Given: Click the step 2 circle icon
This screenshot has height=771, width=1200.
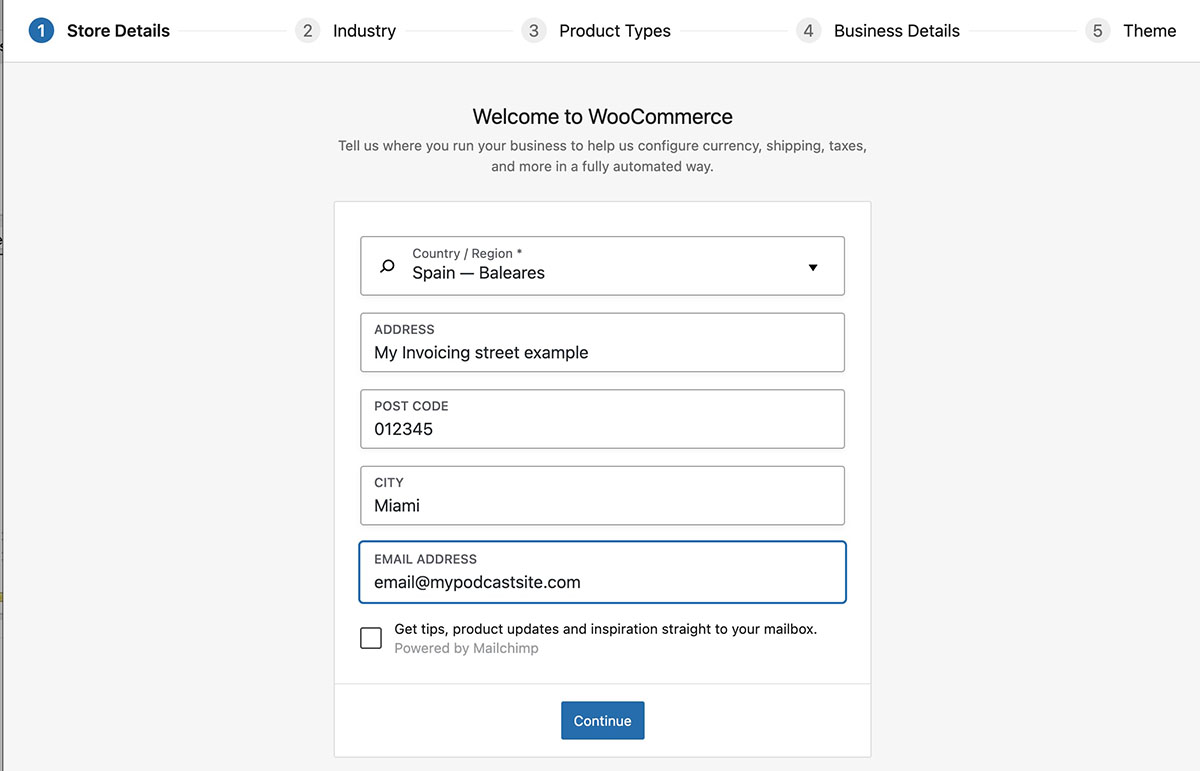Looking at the screenshot, I should pyautogui.click(x=307, y=31).
